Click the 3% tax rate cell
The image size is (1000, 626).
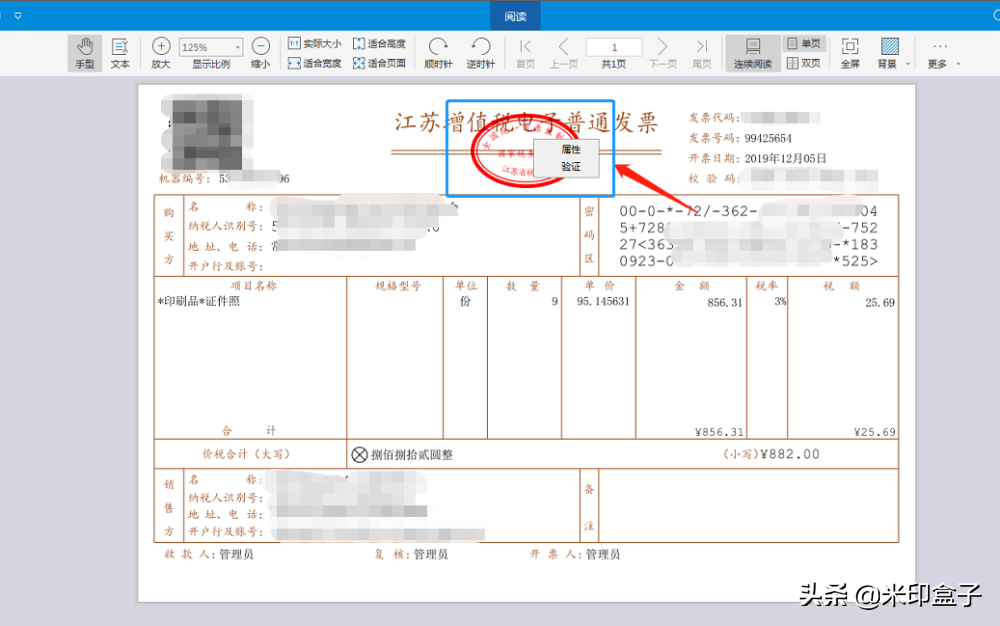point(780,302)
